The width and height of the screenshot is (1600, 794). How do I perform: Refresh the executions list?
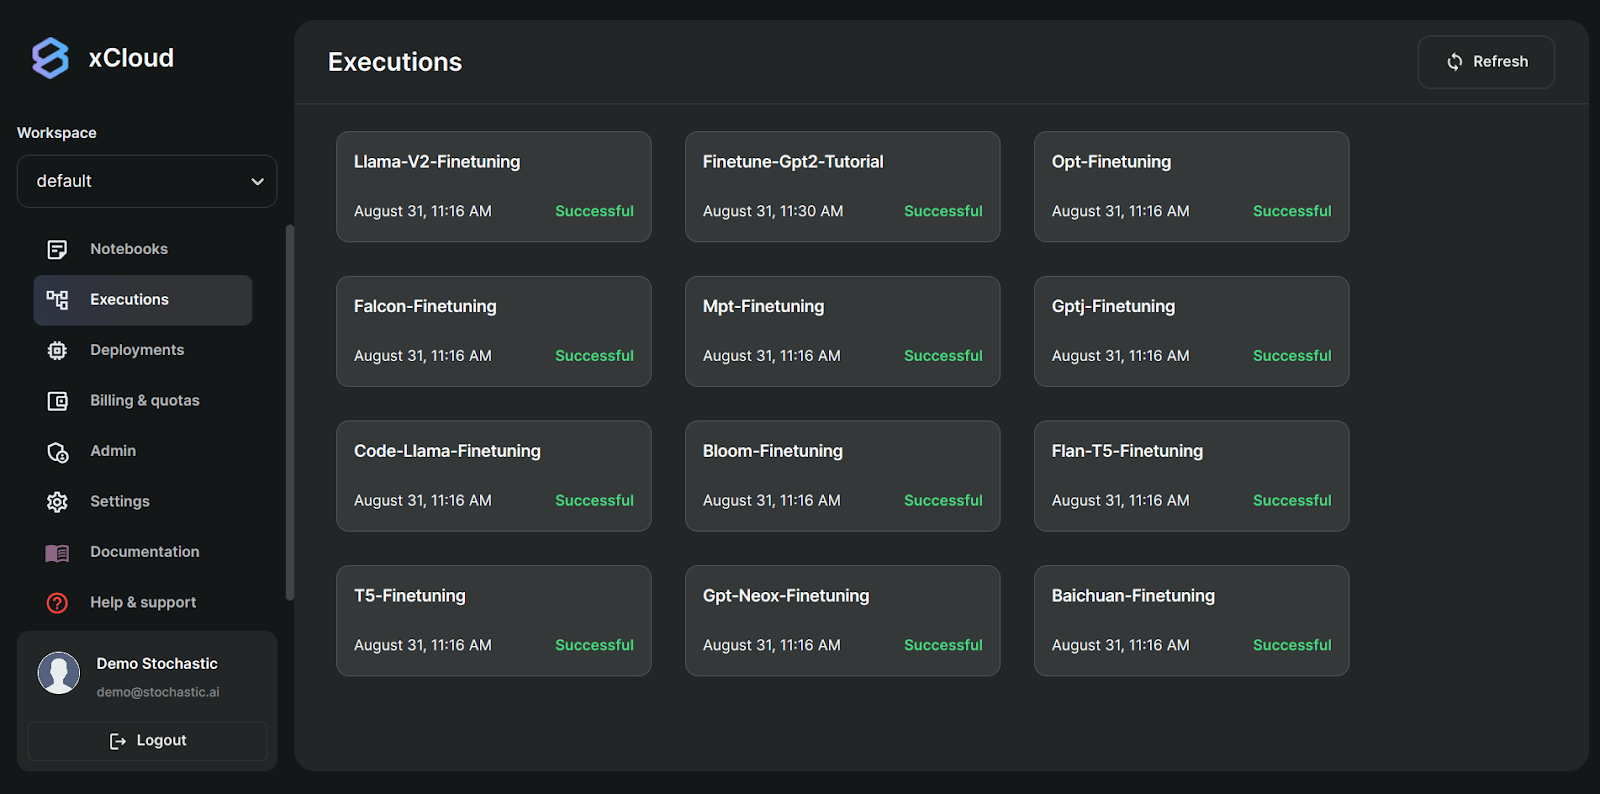coord(1486,62)
